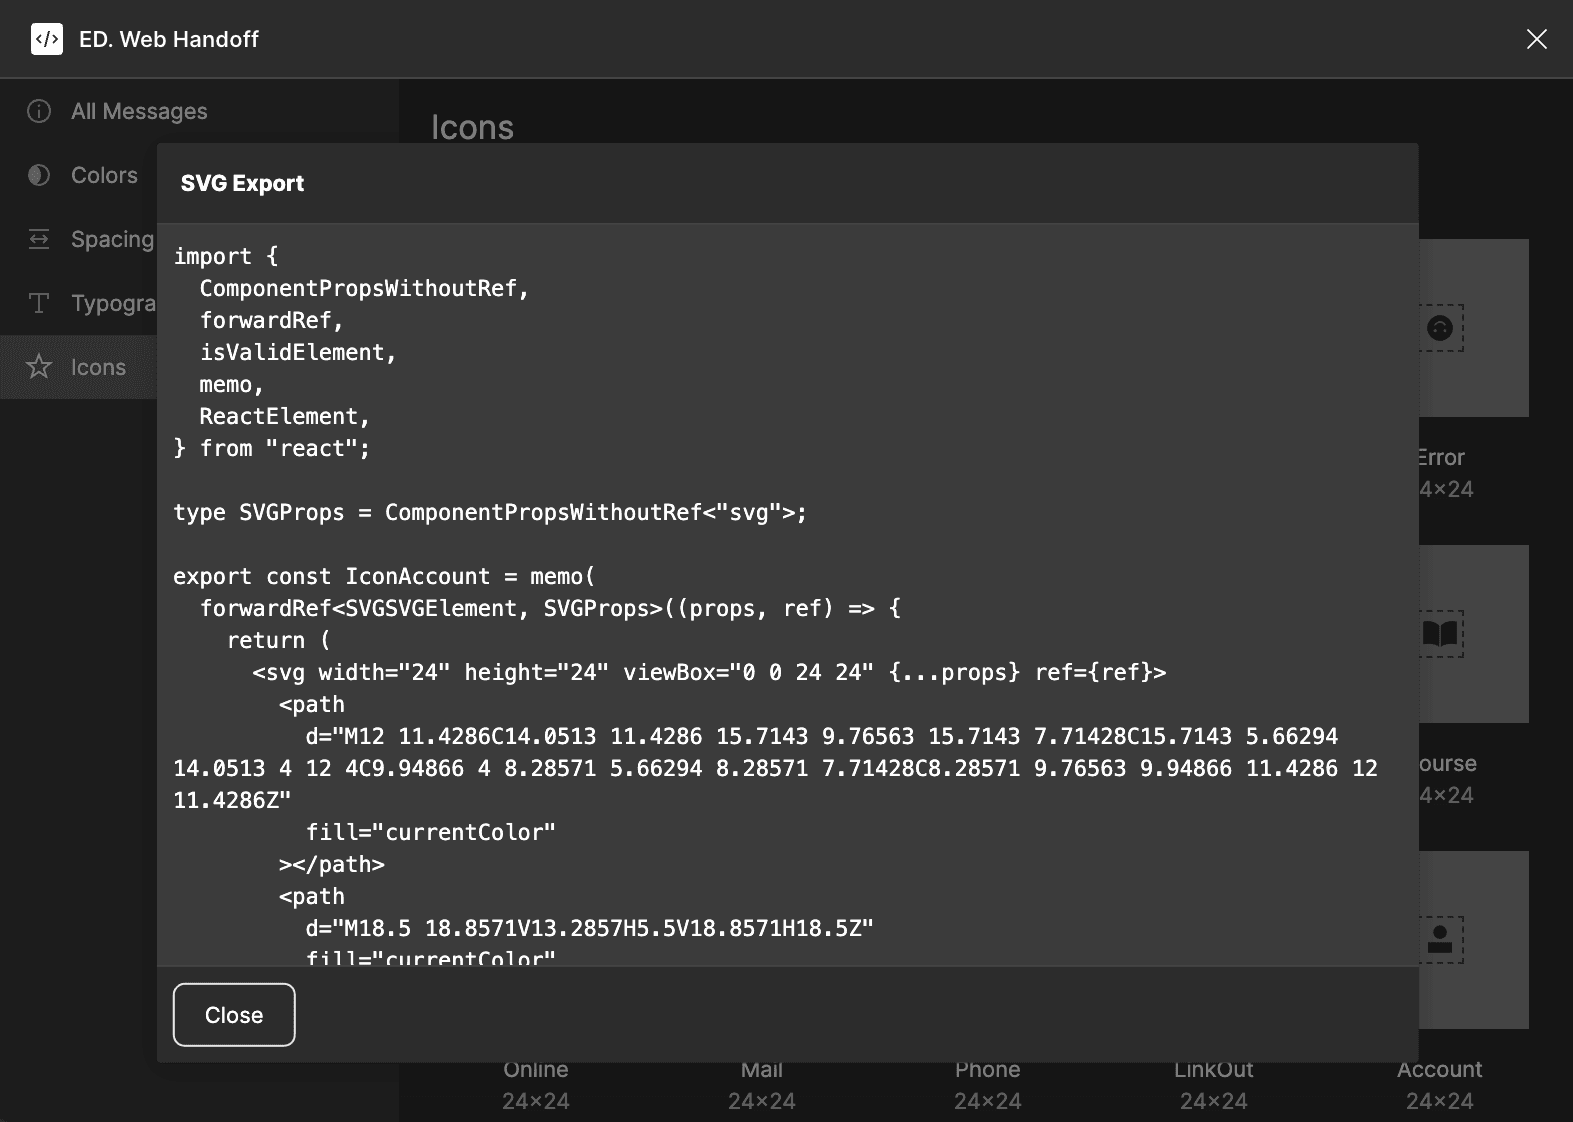
Task: Click the SVG Export dialog title
Action: (242, 183)
